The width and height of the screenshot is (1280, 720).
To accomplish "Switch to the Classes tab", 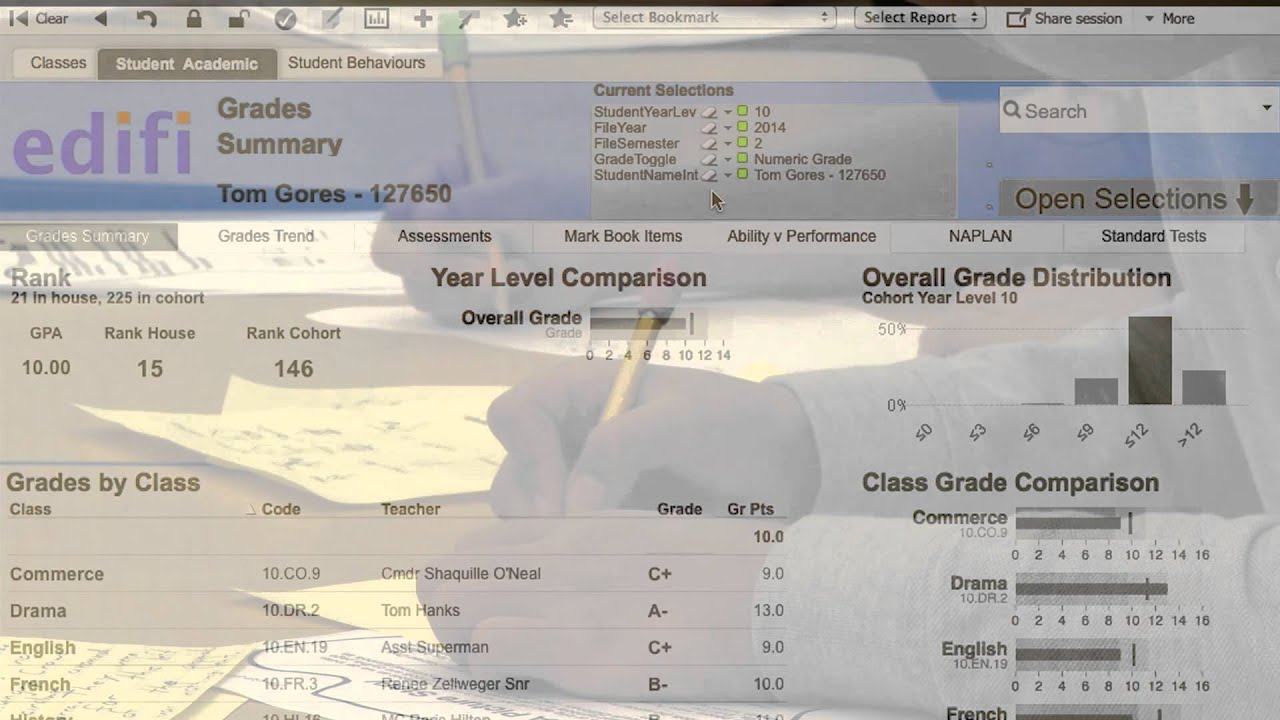I will point(58,63).
